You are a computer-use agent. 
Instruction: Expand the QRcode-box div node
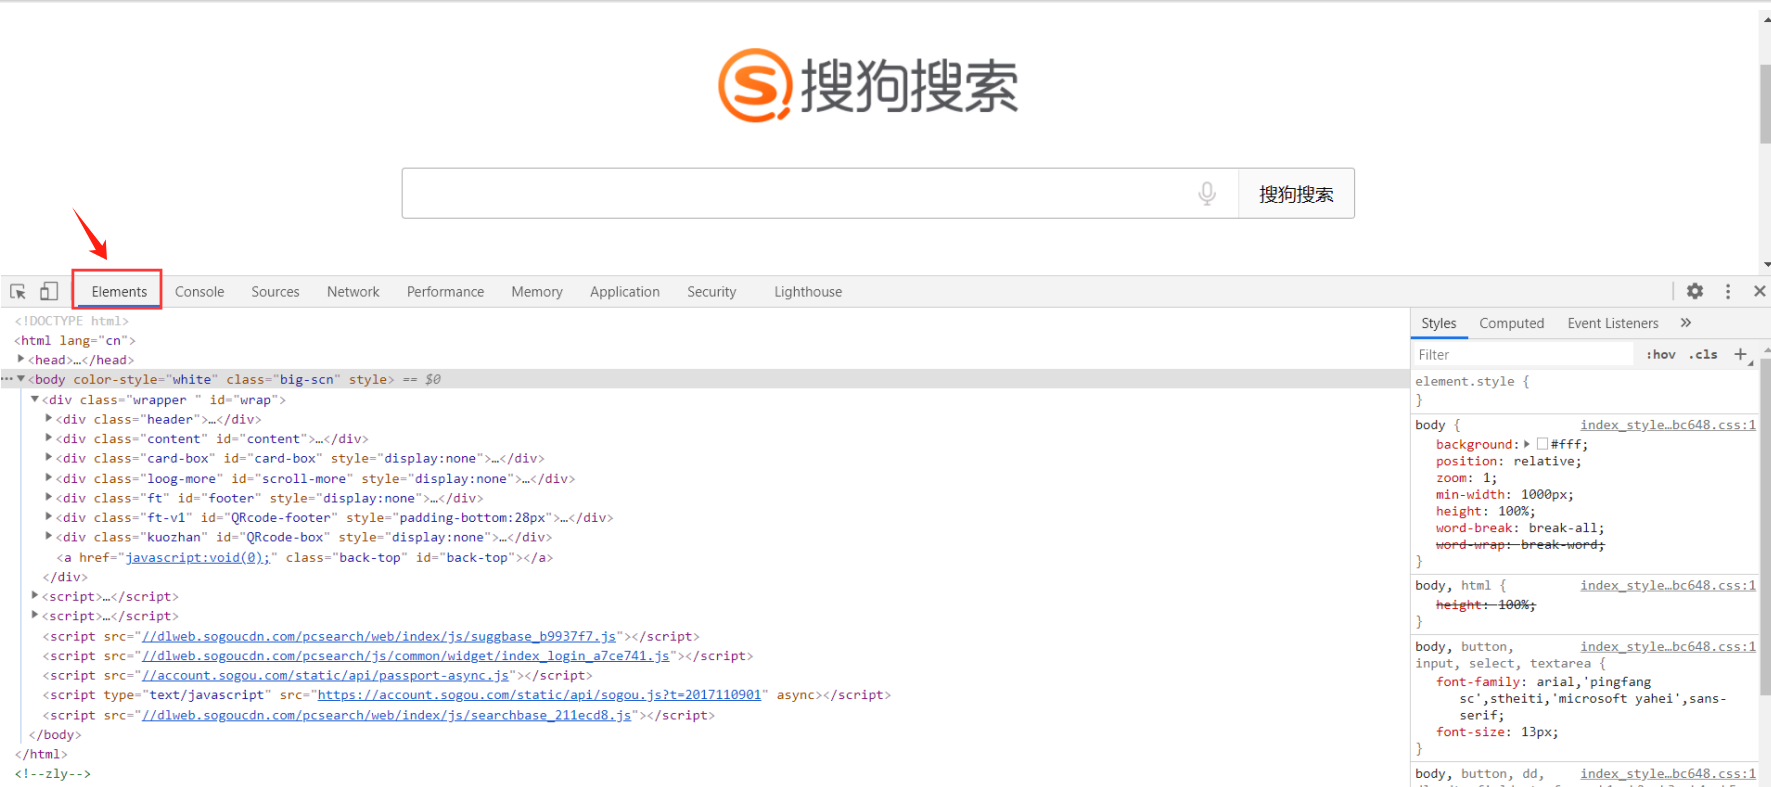point(49,537)
